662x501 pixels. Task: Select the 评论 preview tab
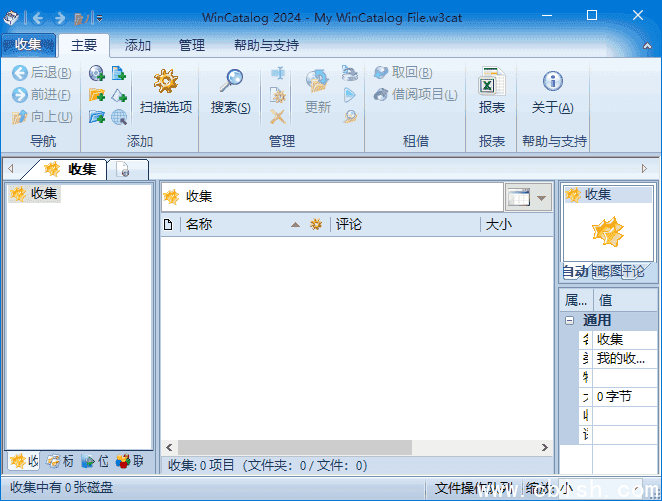point(632,271)
